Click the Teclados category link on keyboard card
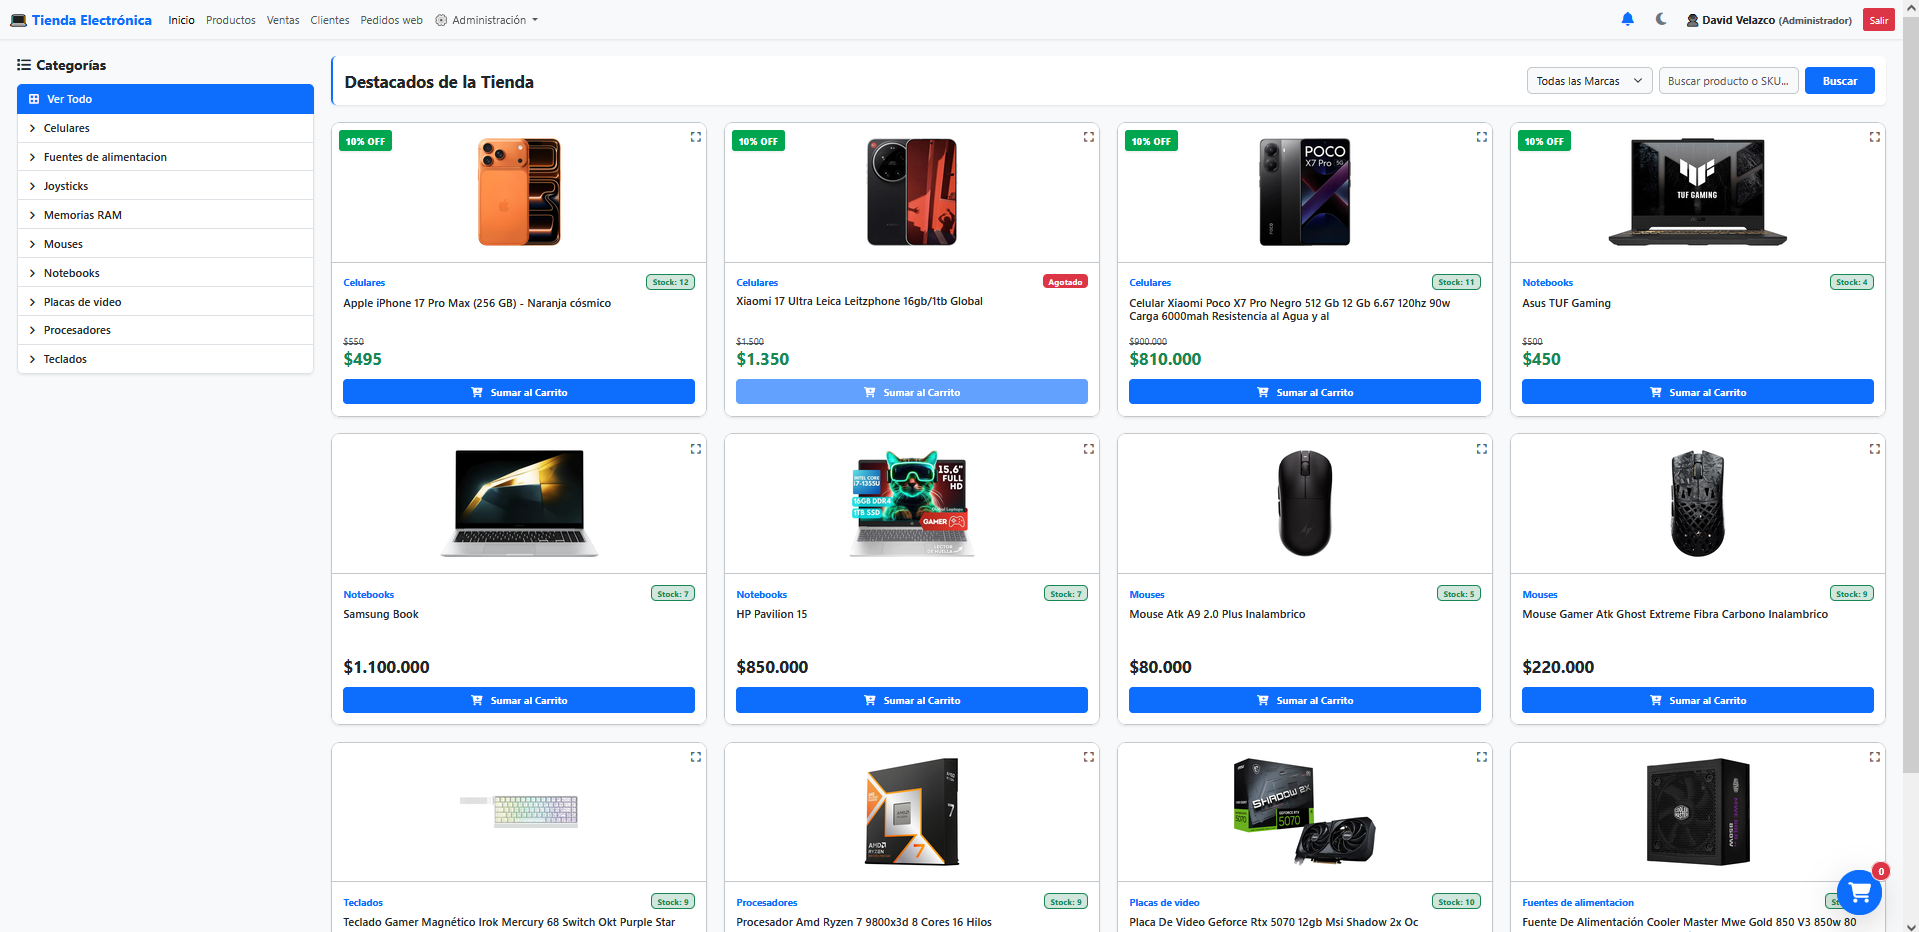The image size is (1919, 932). click(x=363, y=903)
